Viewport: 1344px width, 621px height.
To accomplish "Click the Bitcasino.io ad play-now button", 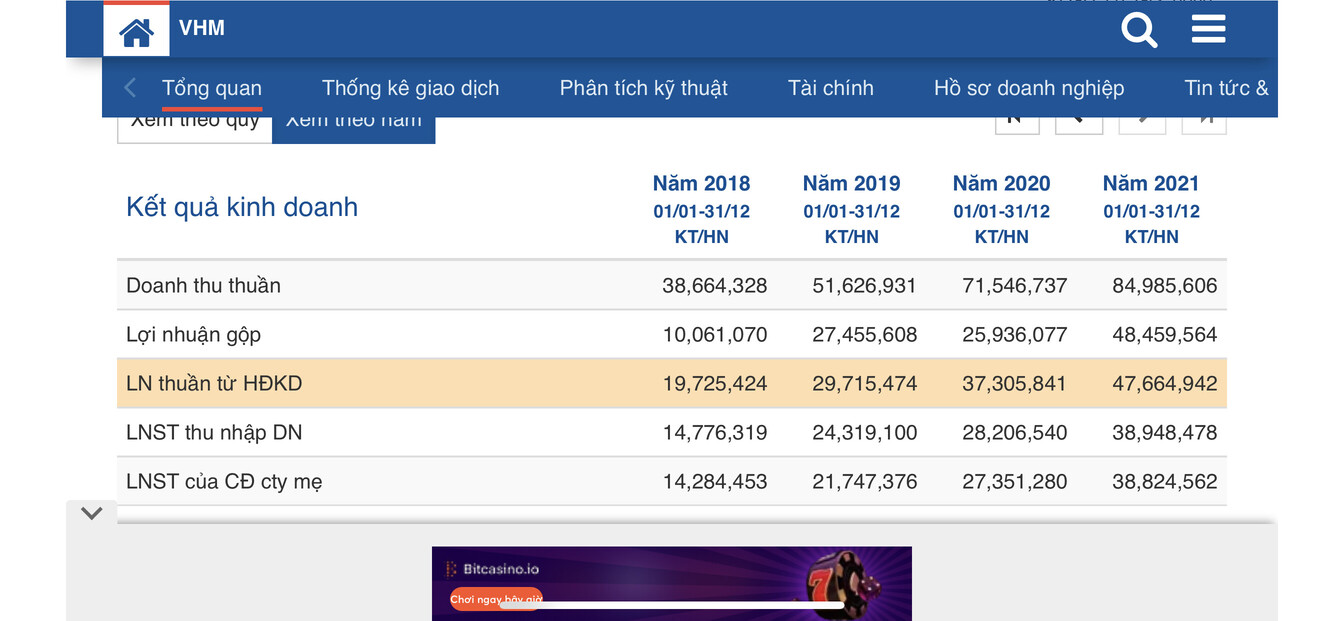I will (496, 600).
